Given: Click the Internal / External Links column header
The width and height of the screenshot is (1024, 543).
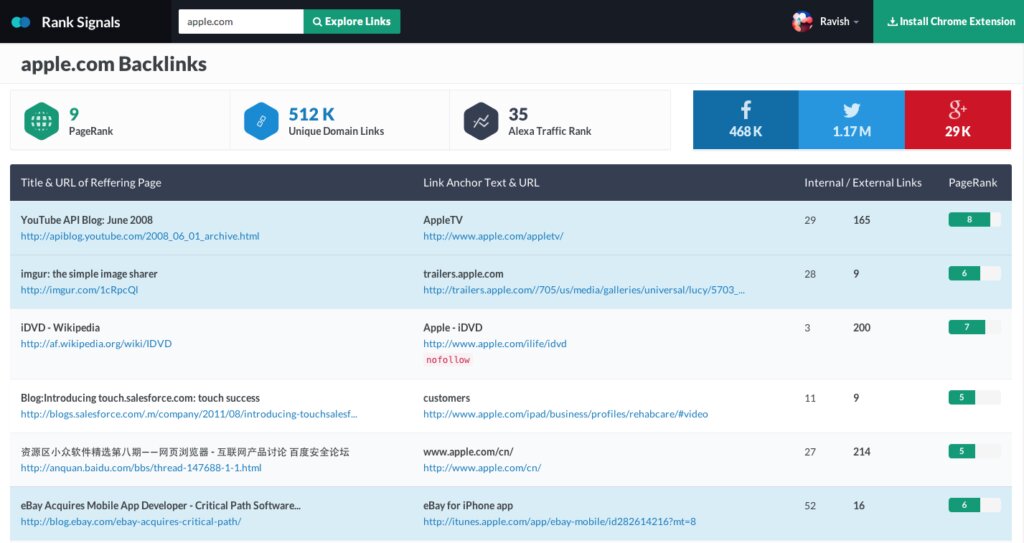Looking at the screenshot, I should click(x=862, y=183).
